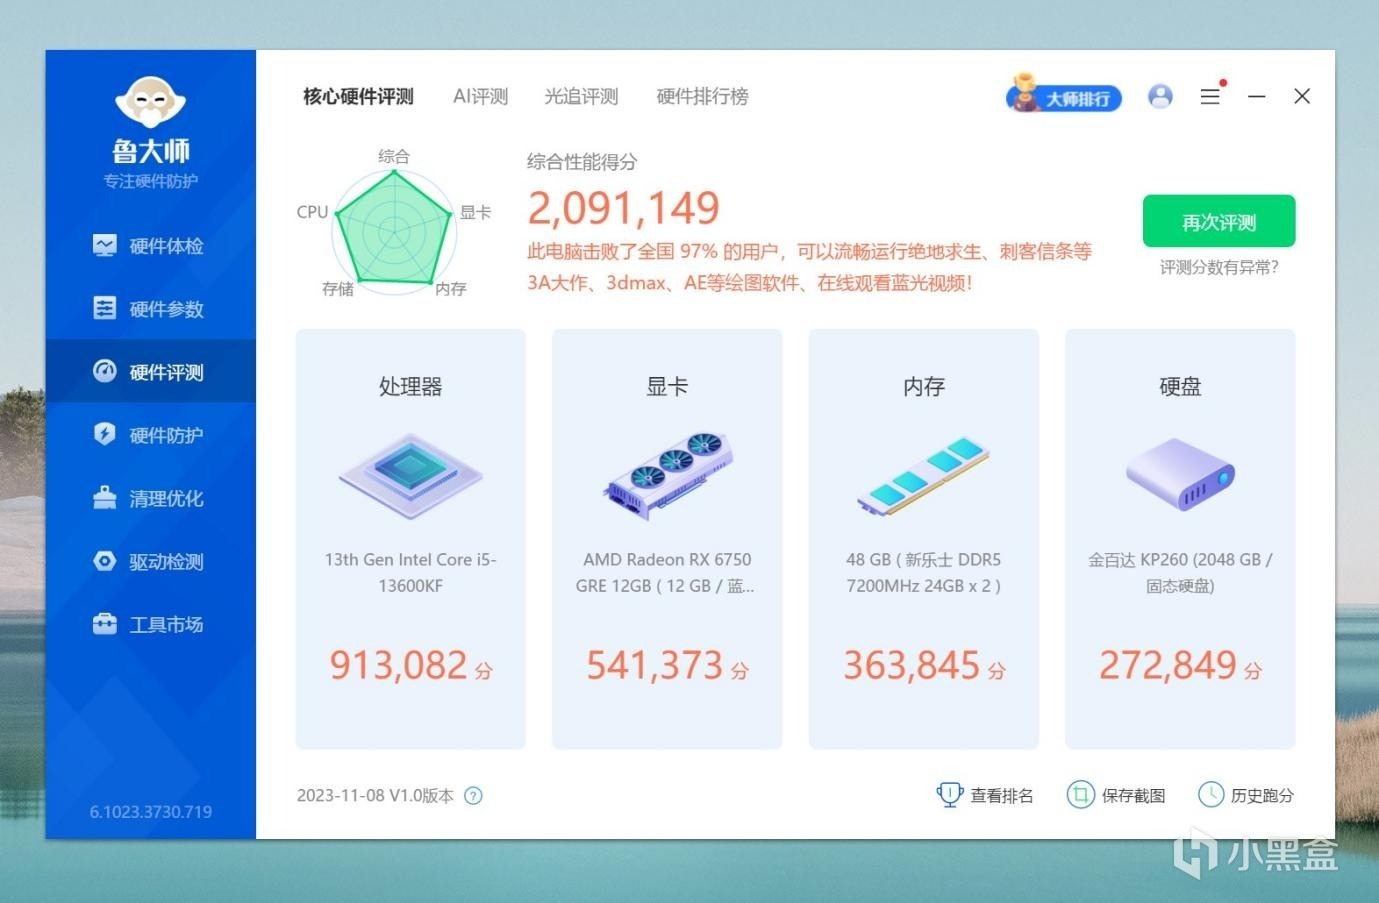Switch to the 核心硬件评测 tab
Image resolution: width=1379 pixels, height=903 pixels.
358,97
